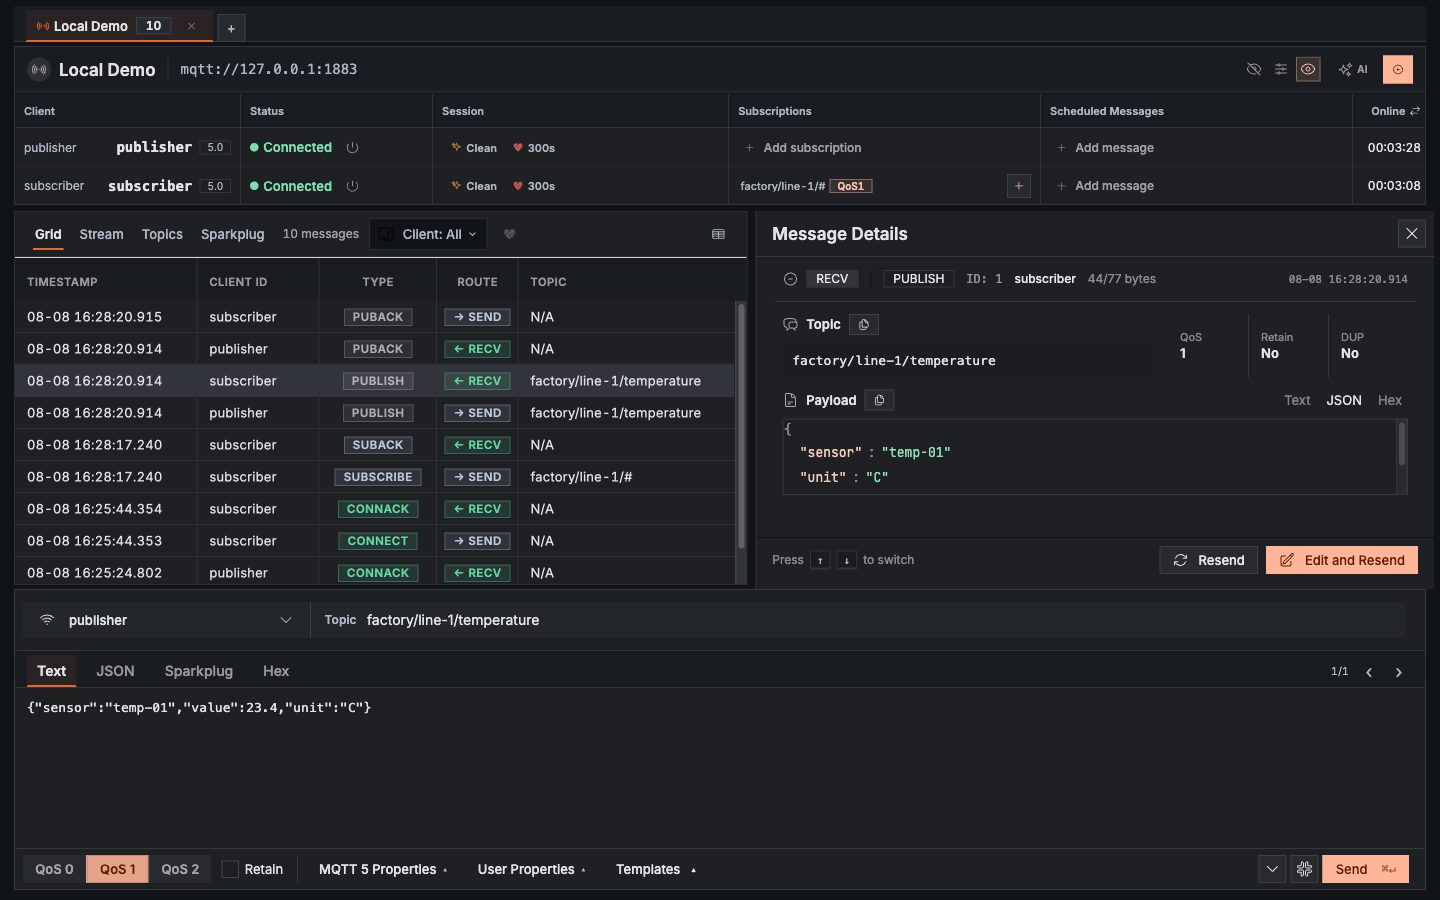
Task: Toggle power for the publisher client
Action: coord(353,147)
